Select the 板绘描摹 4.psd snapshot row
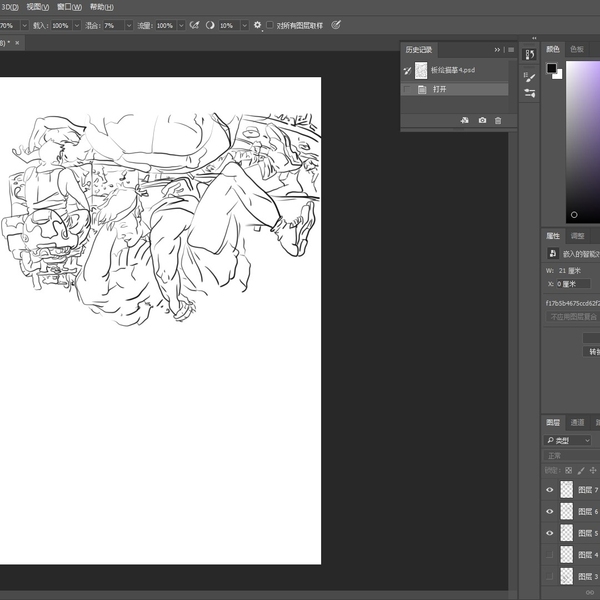Image resolution: width=600 pixels, height=600 pixels. click(x=455, y=70)
